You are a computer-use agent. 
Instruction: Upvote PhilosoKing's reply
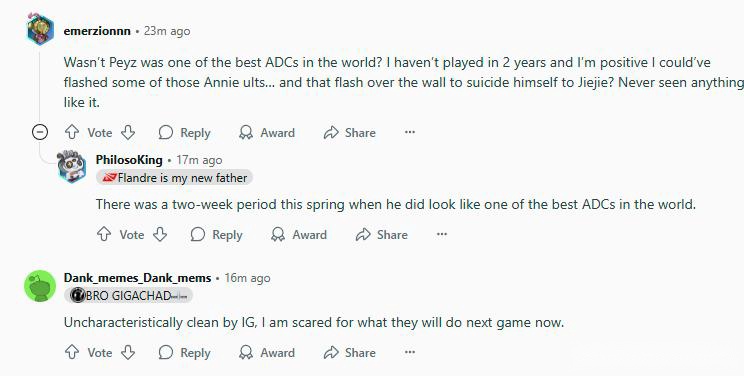[104, 234]
